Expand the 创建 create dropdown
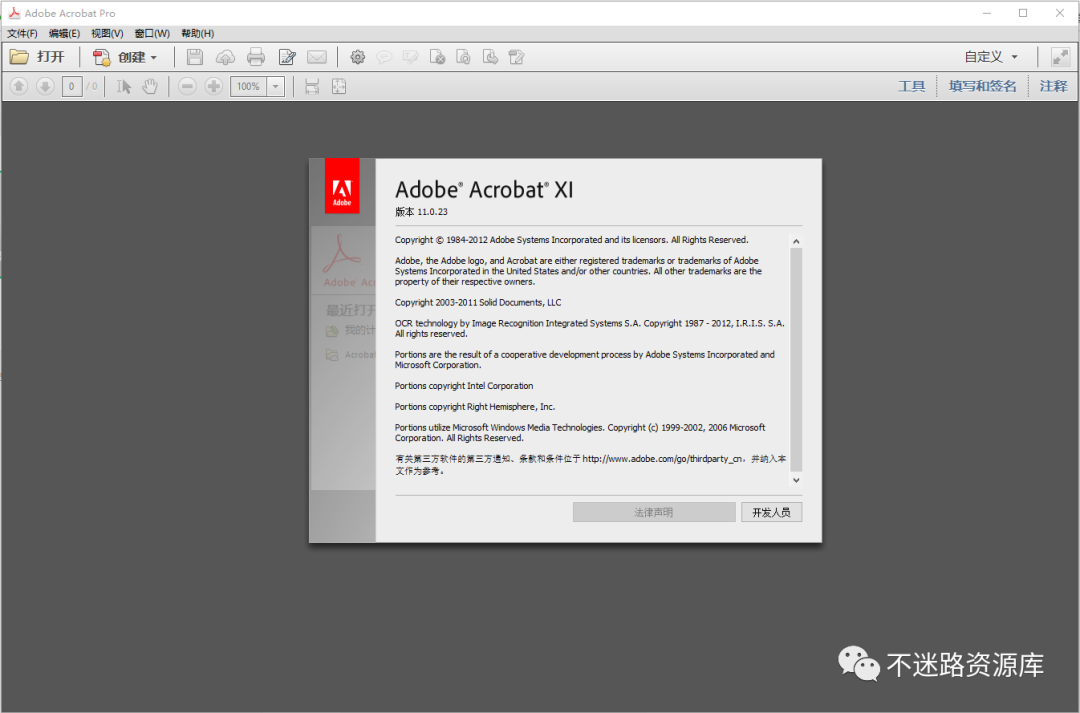 coord(153,58)
